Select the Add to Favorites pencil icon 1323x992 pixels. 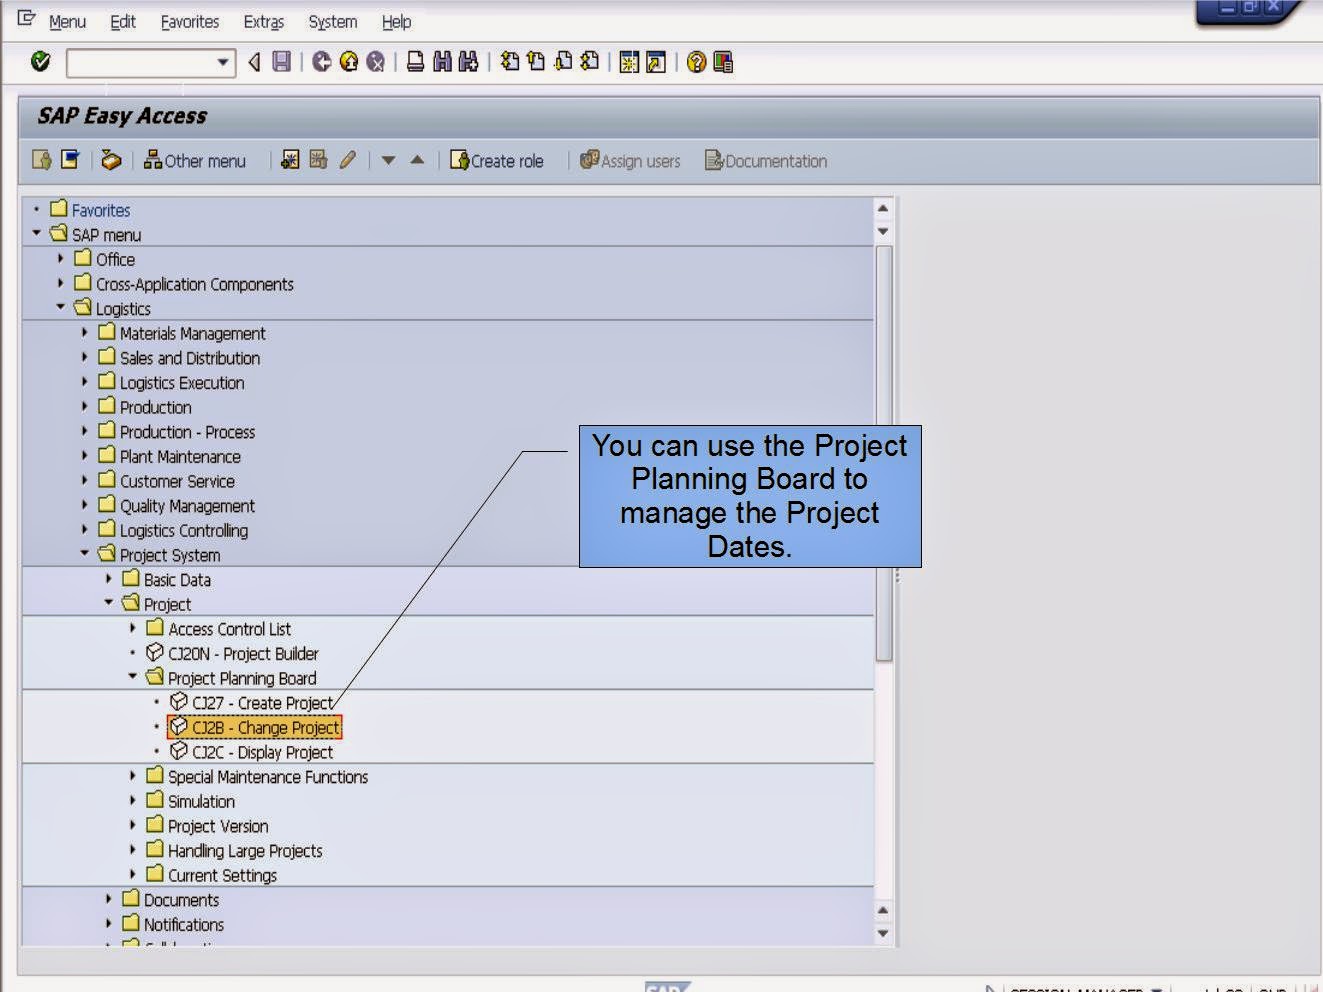(348, 160)
